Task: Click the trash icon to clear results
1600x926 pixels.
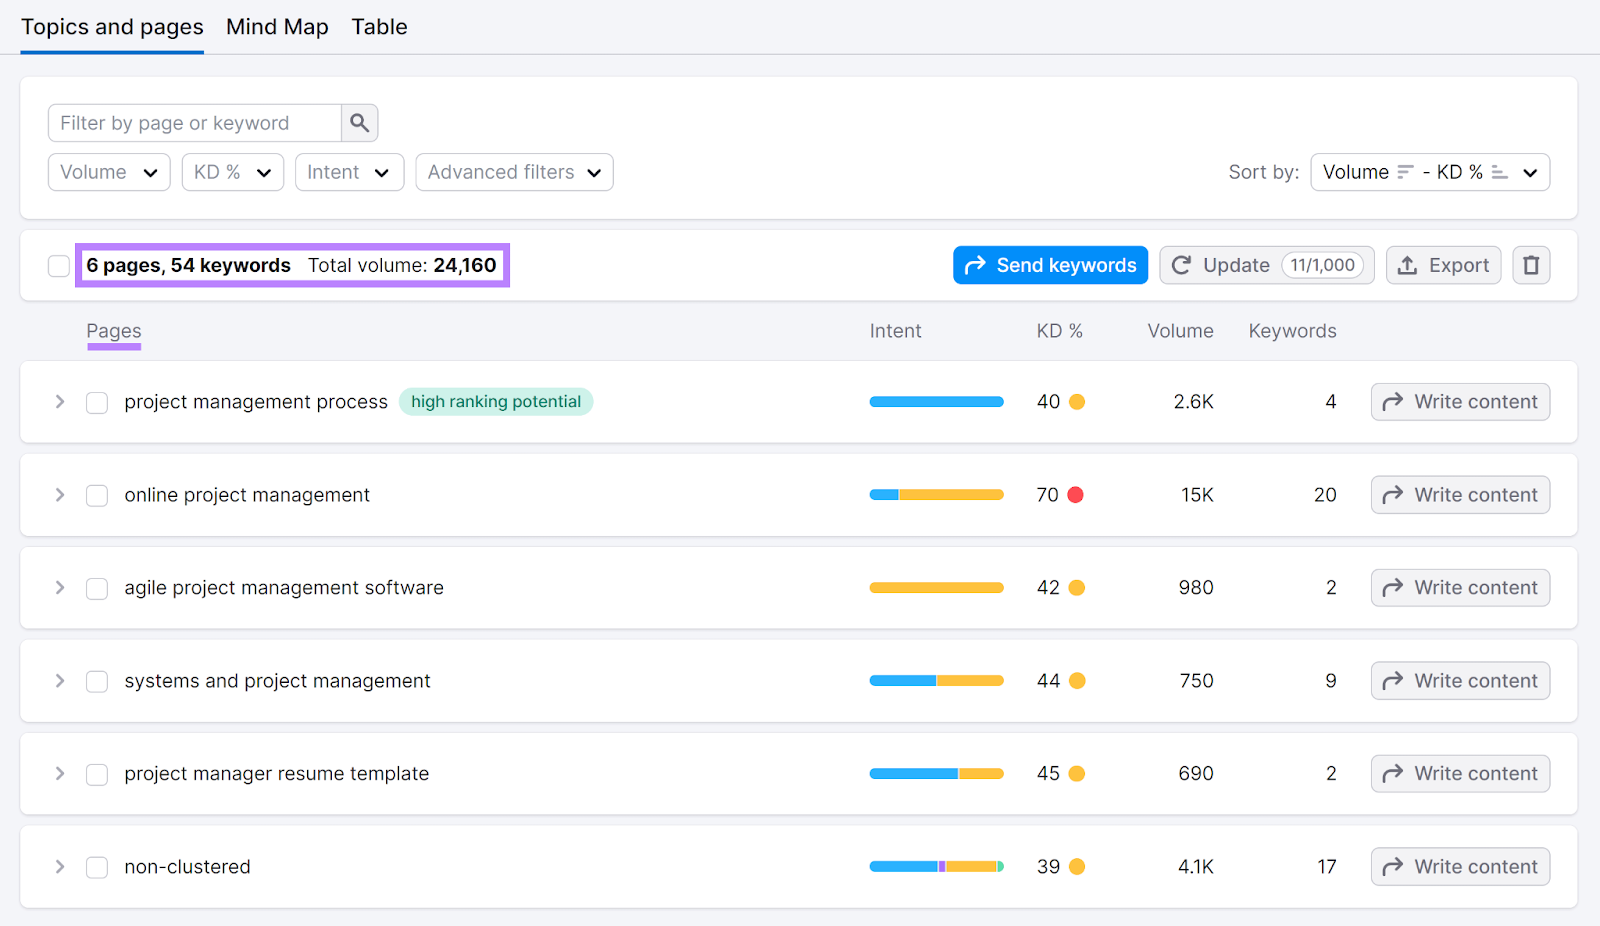Action: [x=1530, y=265]
